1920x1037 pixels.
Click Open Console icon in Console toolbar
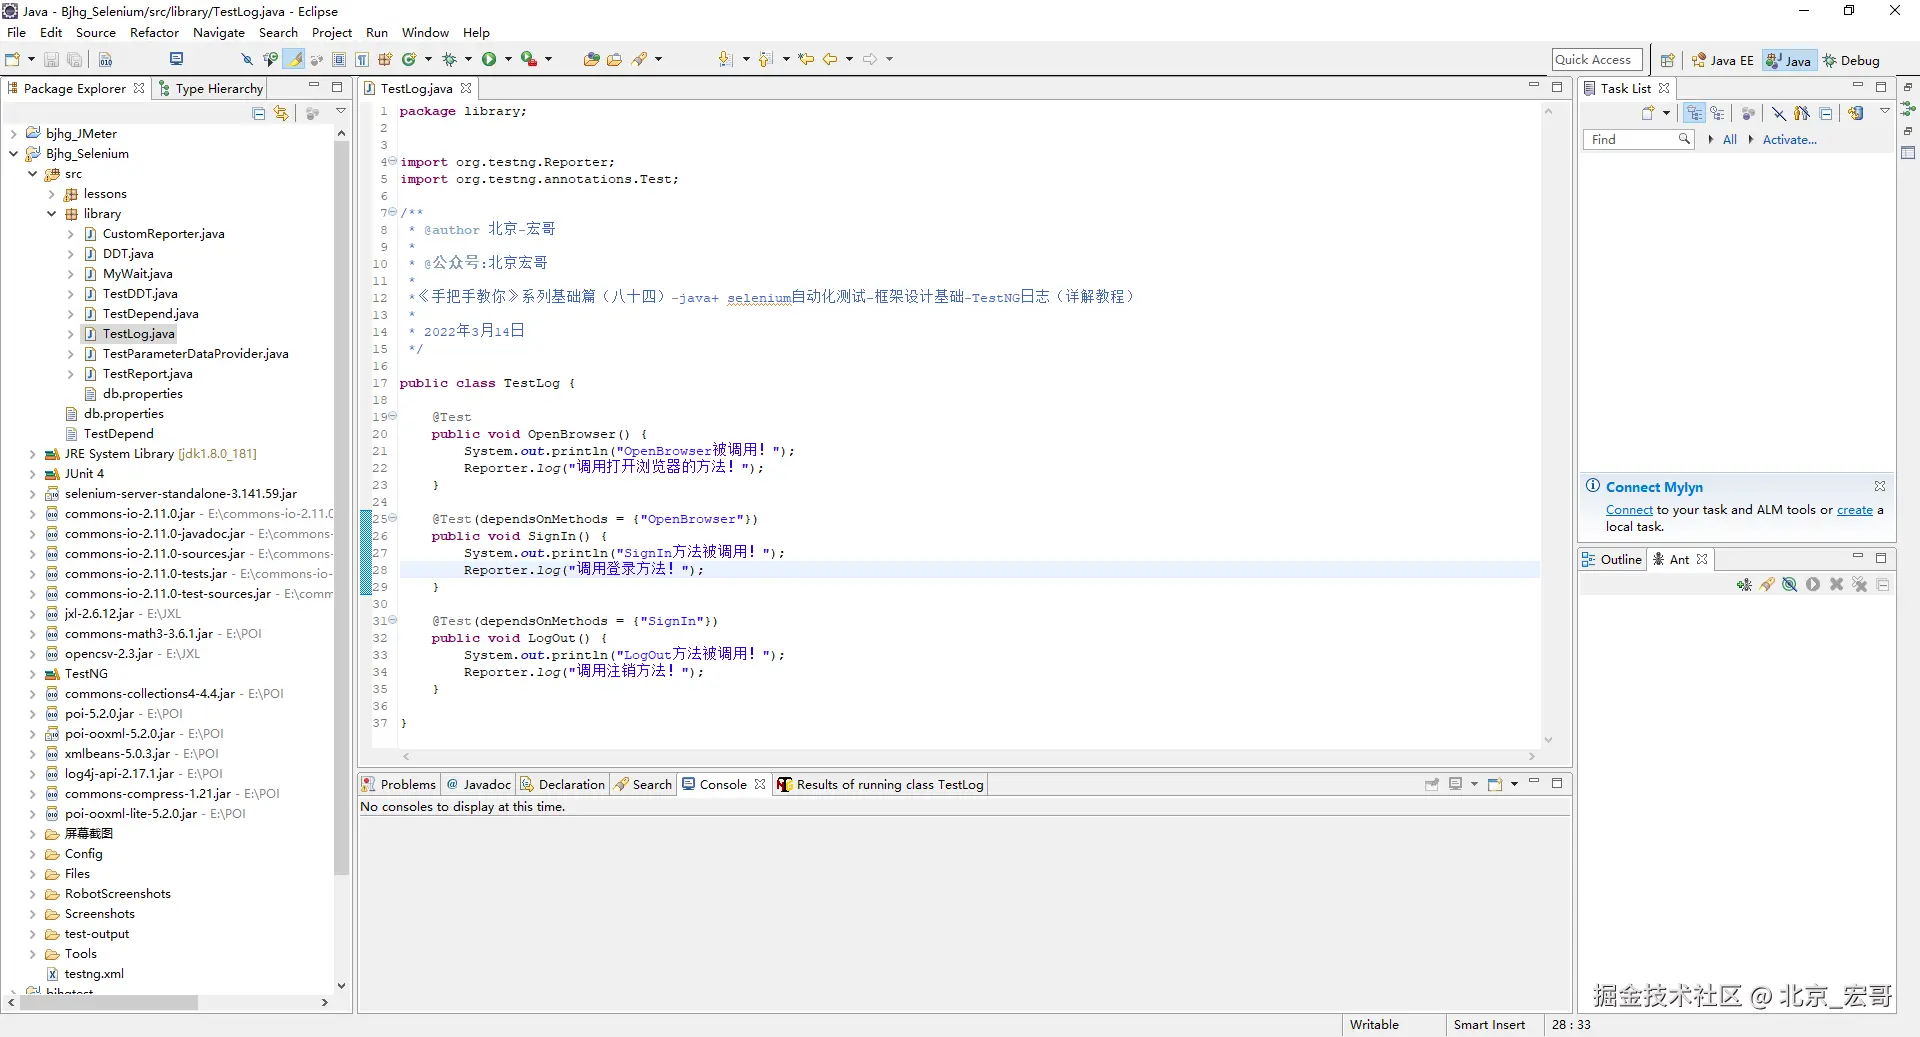pyautogui.click(x=1495, y=785)
